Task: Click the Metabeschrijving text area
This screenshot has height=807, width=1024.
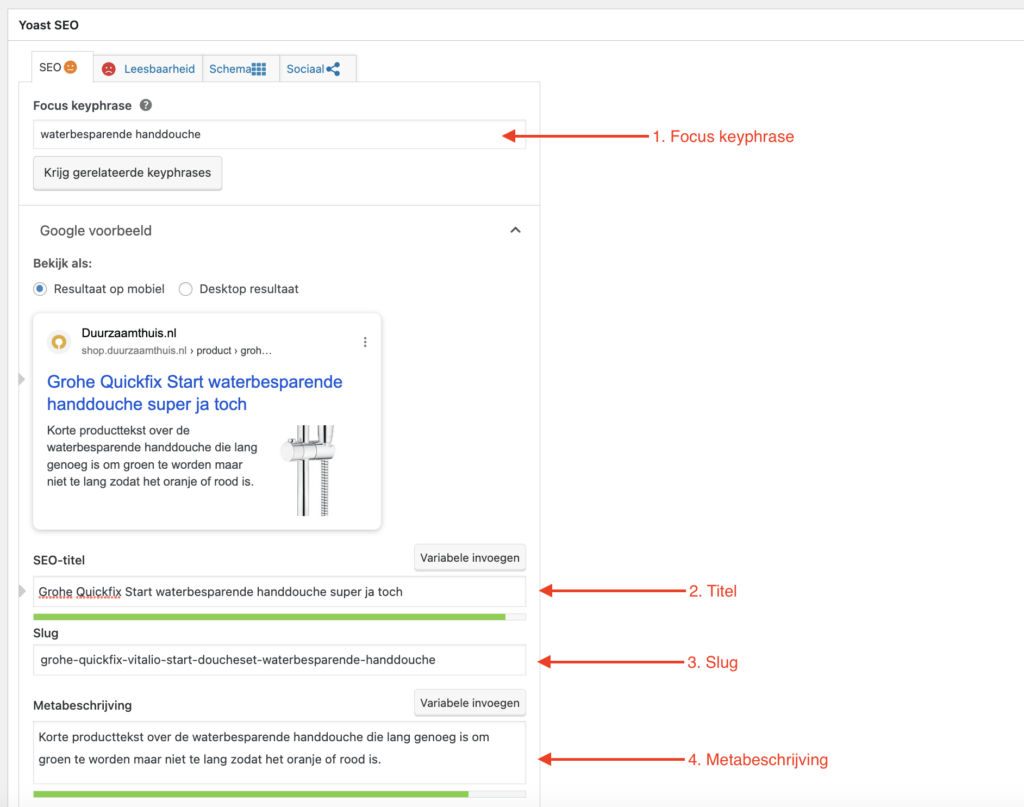Action: (280, 752)
